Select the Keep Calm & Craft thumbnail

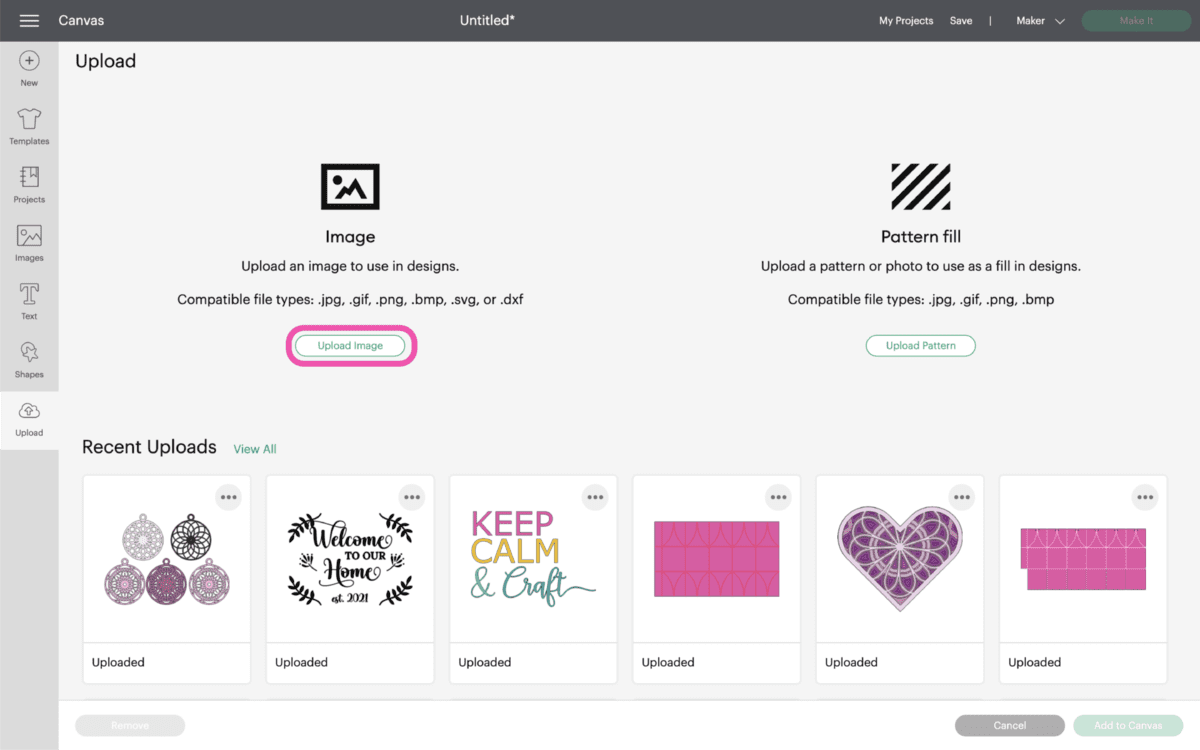point(533,559)
